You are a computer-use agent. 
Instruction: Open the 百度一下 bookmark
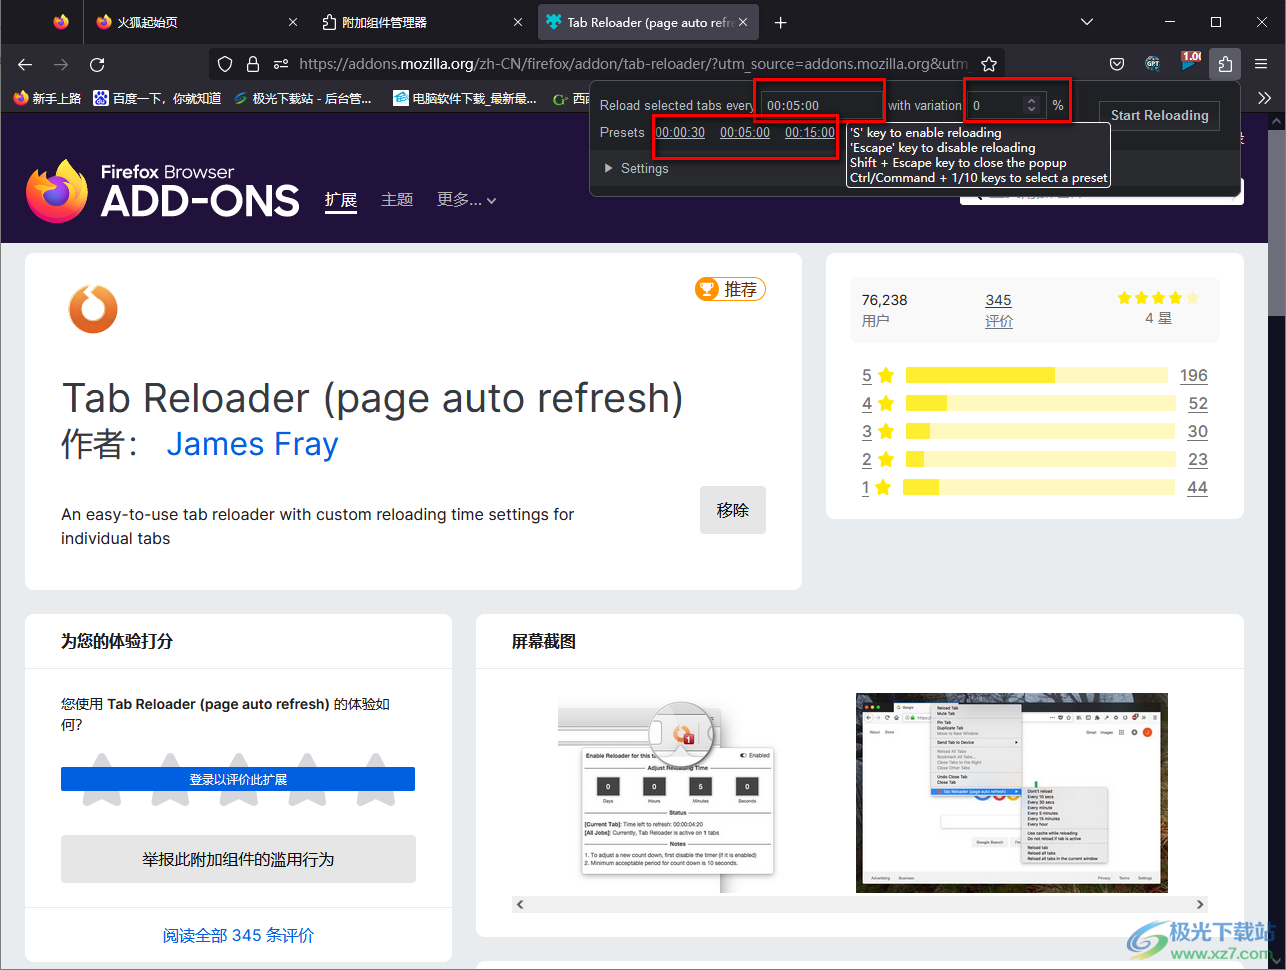tap(157, 98)
